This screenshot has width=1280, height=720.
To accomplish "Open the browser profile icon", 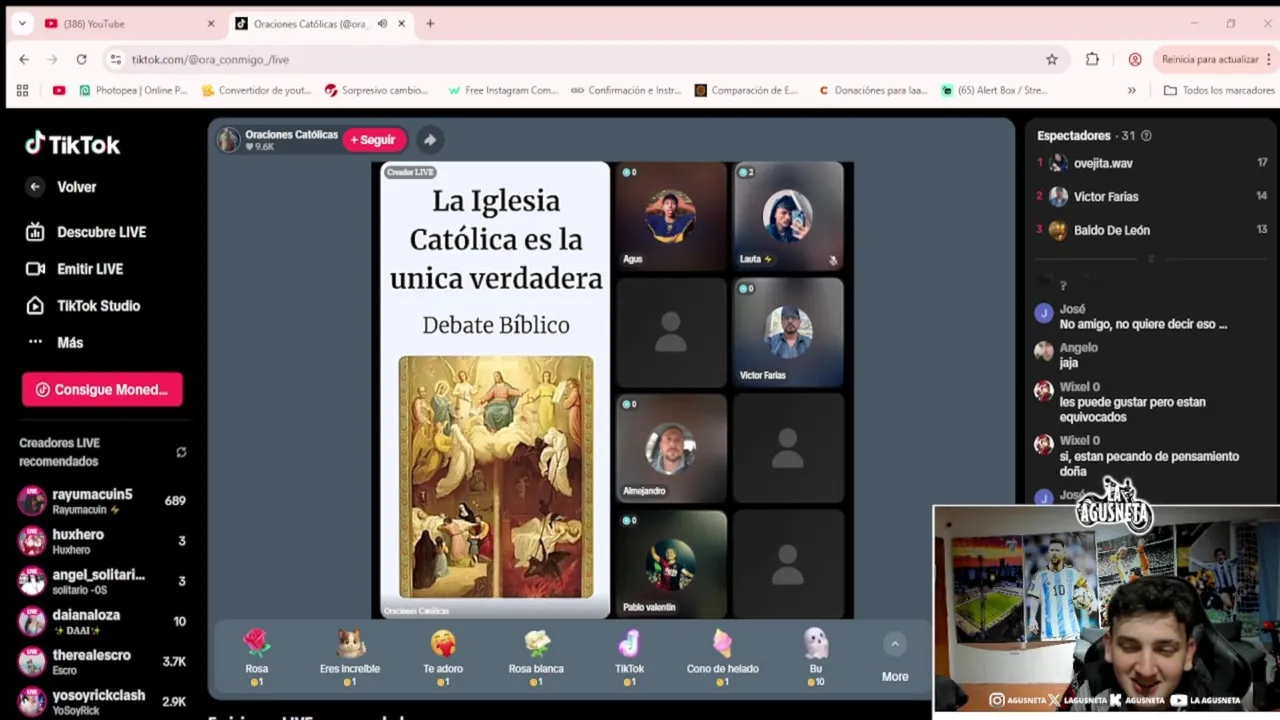I will click(1135, 60).
